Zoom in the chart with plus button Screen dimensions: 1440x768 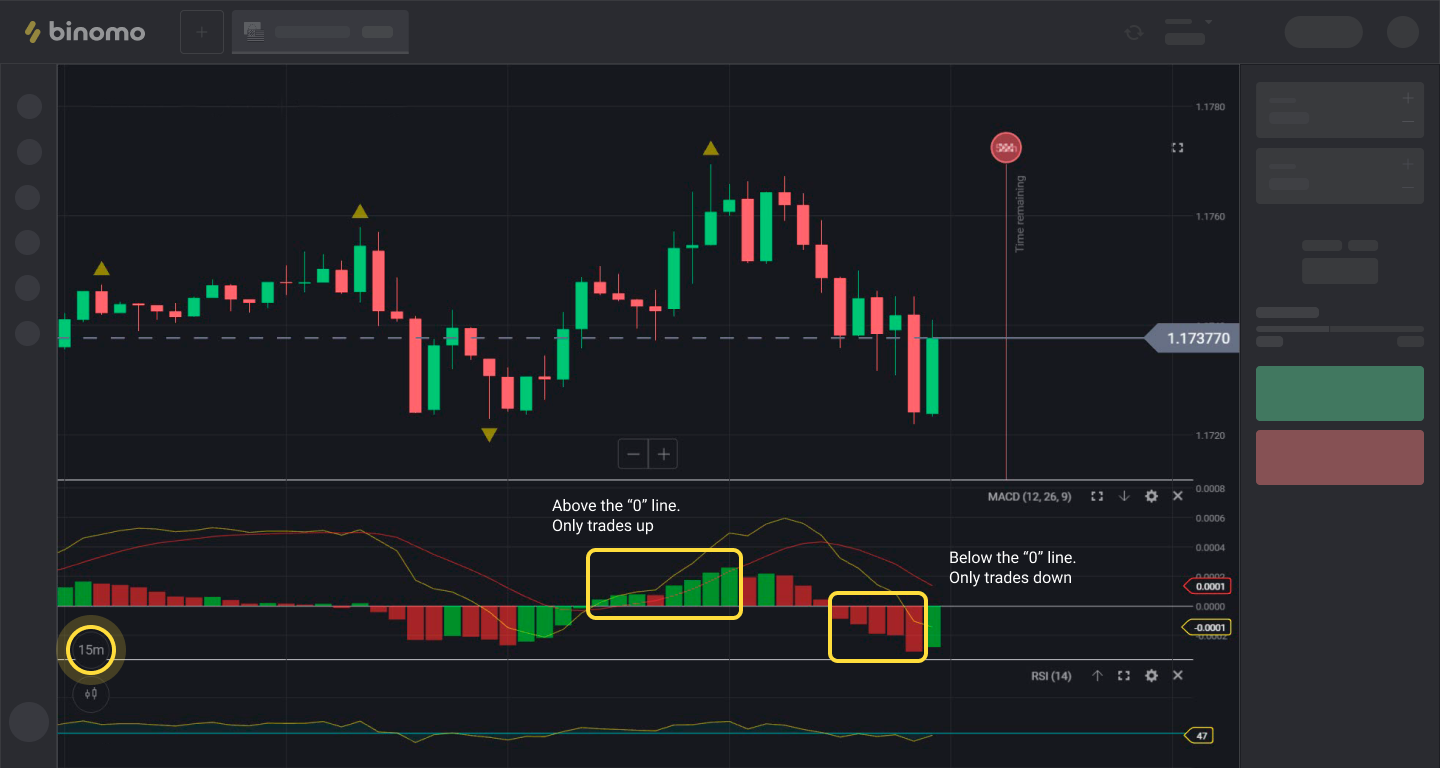point(663,454)
